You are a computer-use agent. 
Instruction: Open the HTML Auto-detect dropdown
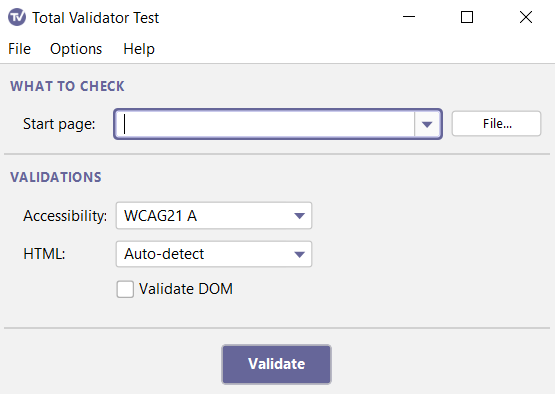tap(214, 254)
